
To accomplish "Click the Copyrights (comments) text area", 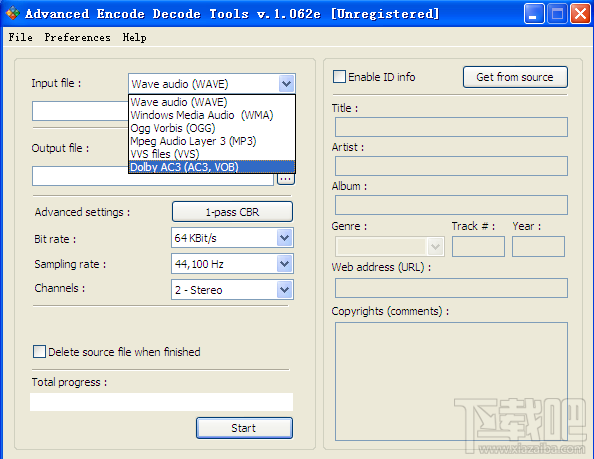I will (451, 381).
